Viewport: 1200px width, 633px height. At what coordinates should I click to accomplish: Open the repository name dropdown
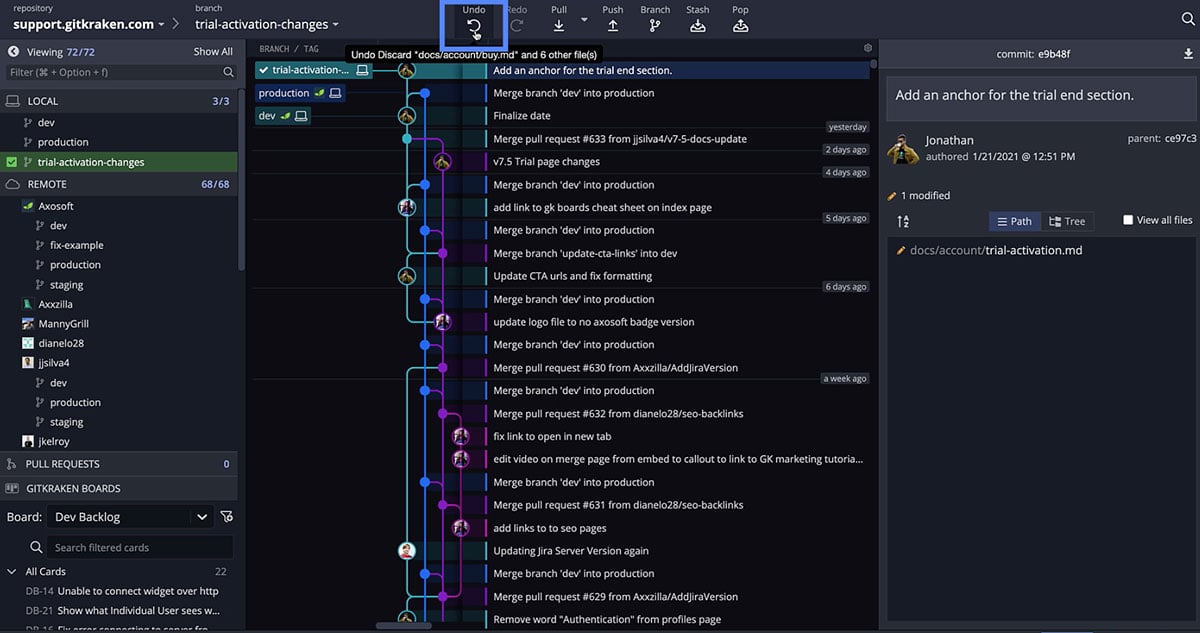91,24
